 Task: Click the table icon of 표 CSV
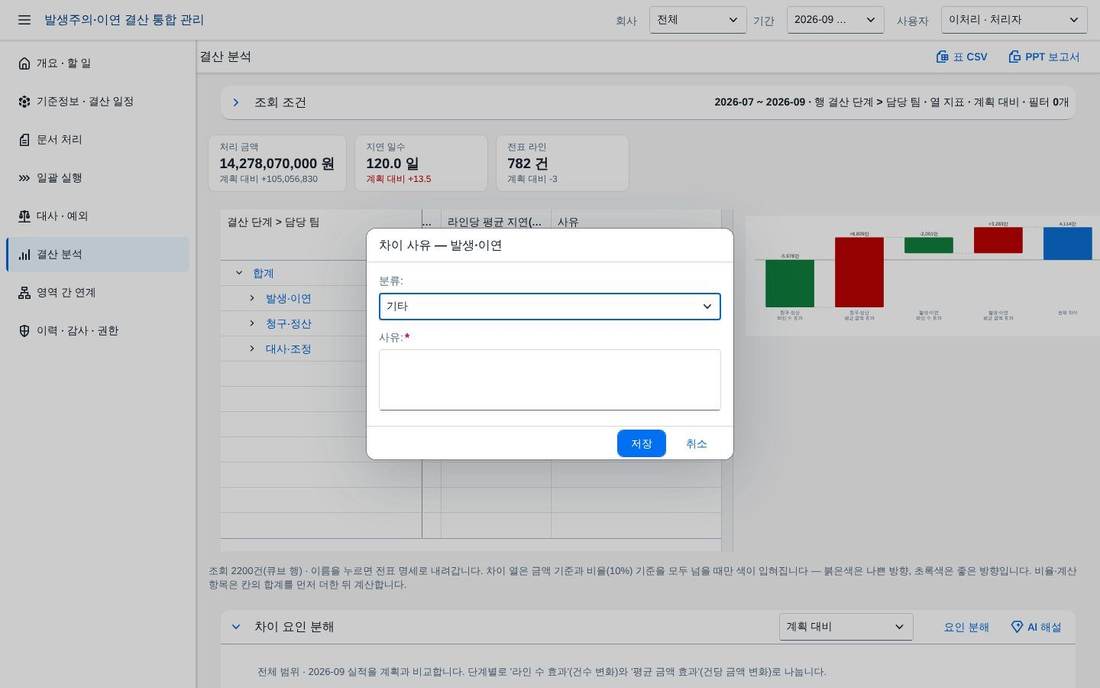[x=942, y=57]
